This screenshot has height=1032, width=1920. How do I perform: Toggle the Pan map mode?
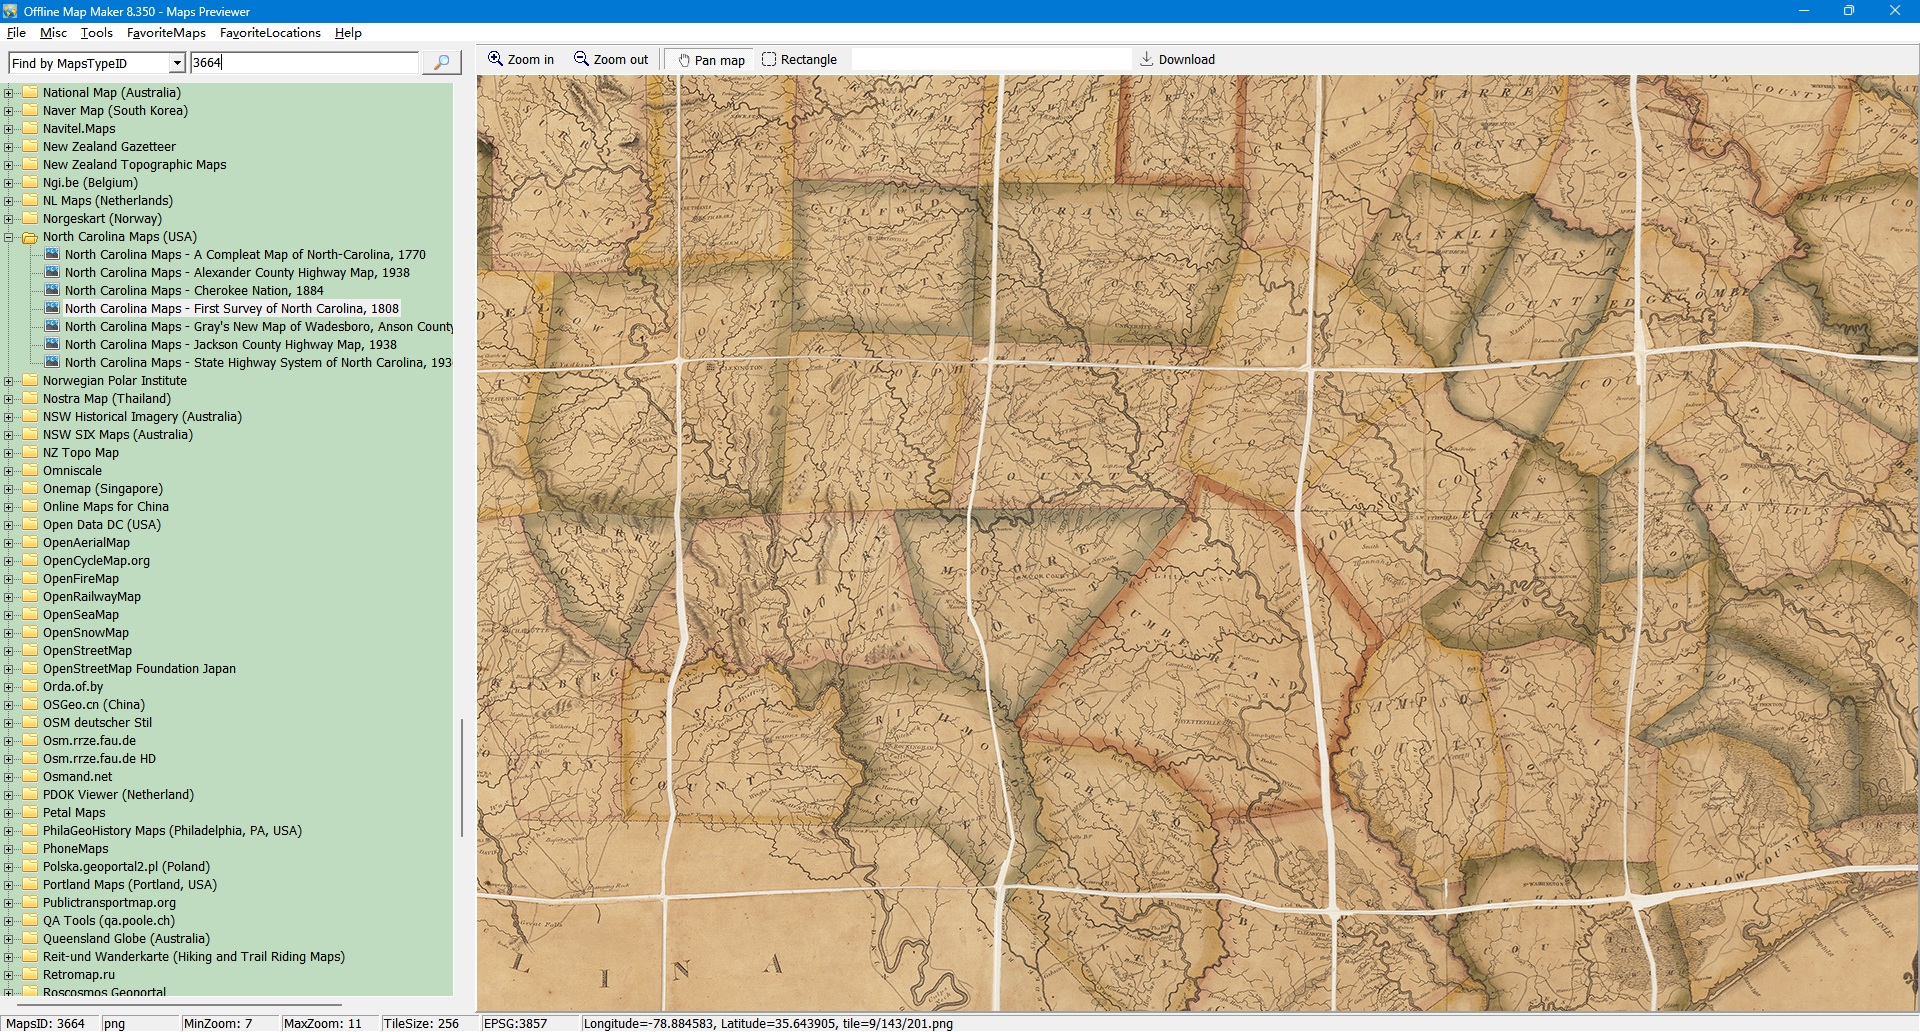click(711, 60)
